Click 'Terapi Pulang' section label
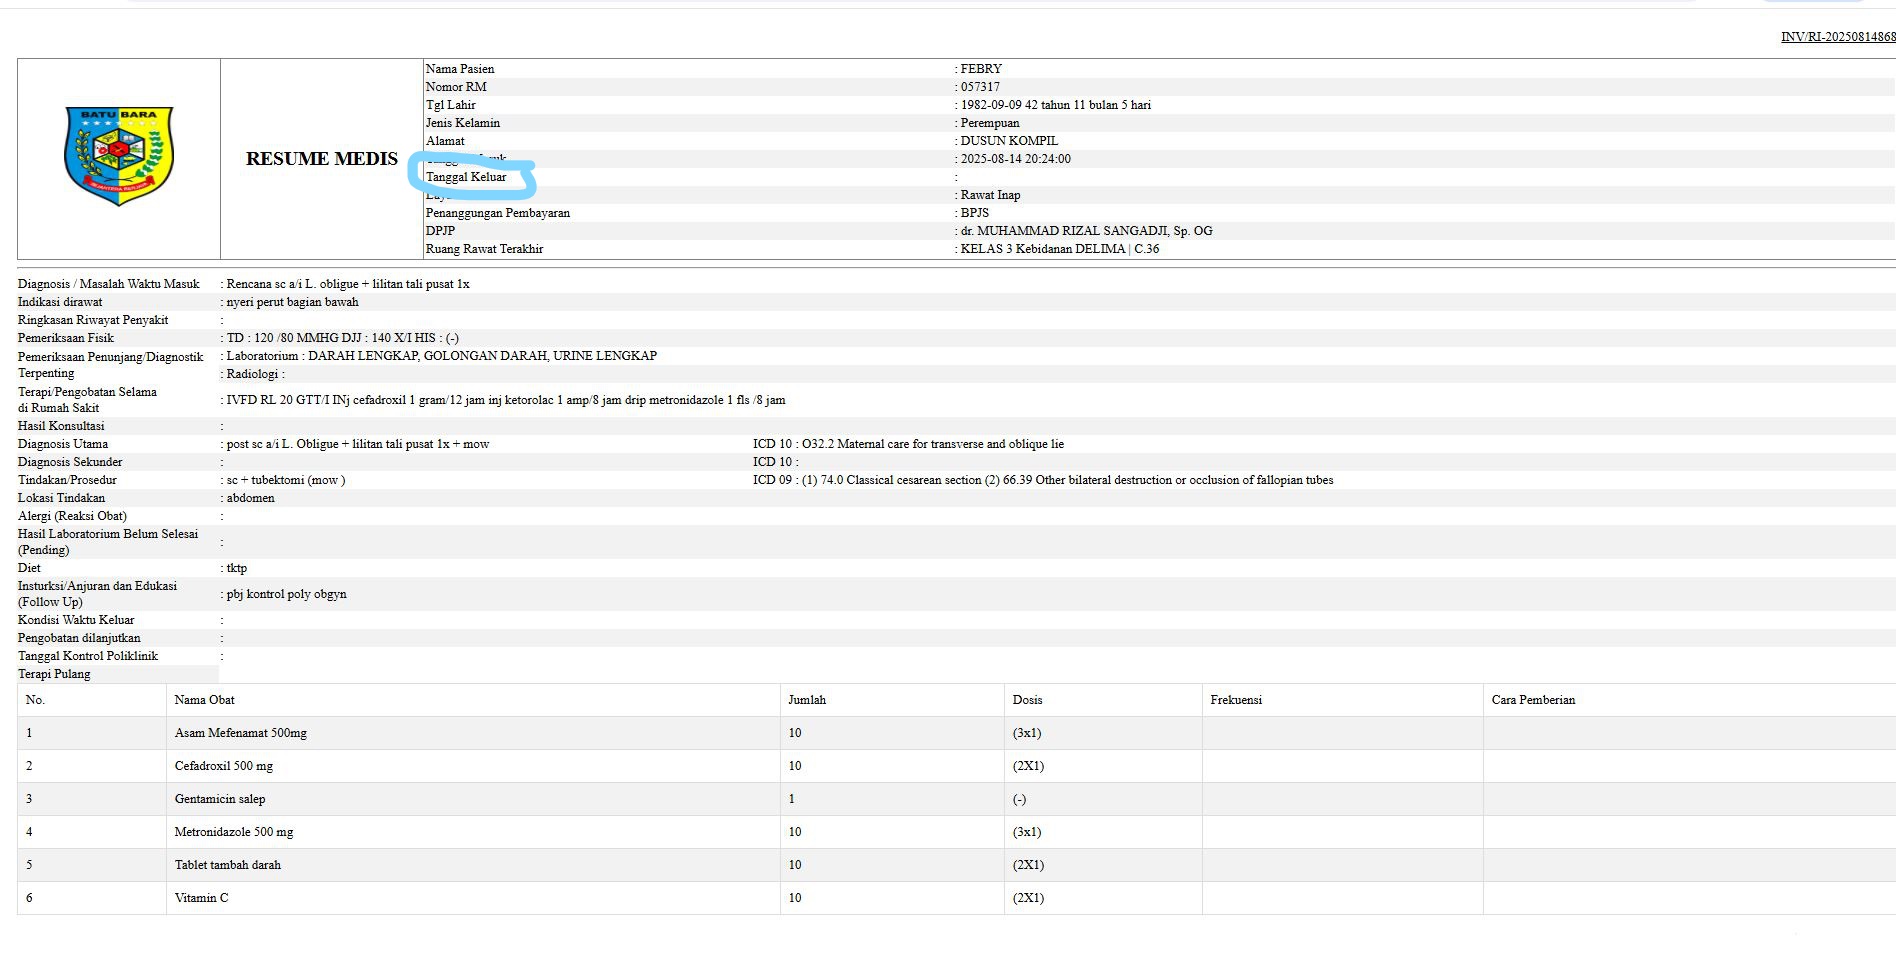This screenshot has width=1896, height=956. [54, 674]
